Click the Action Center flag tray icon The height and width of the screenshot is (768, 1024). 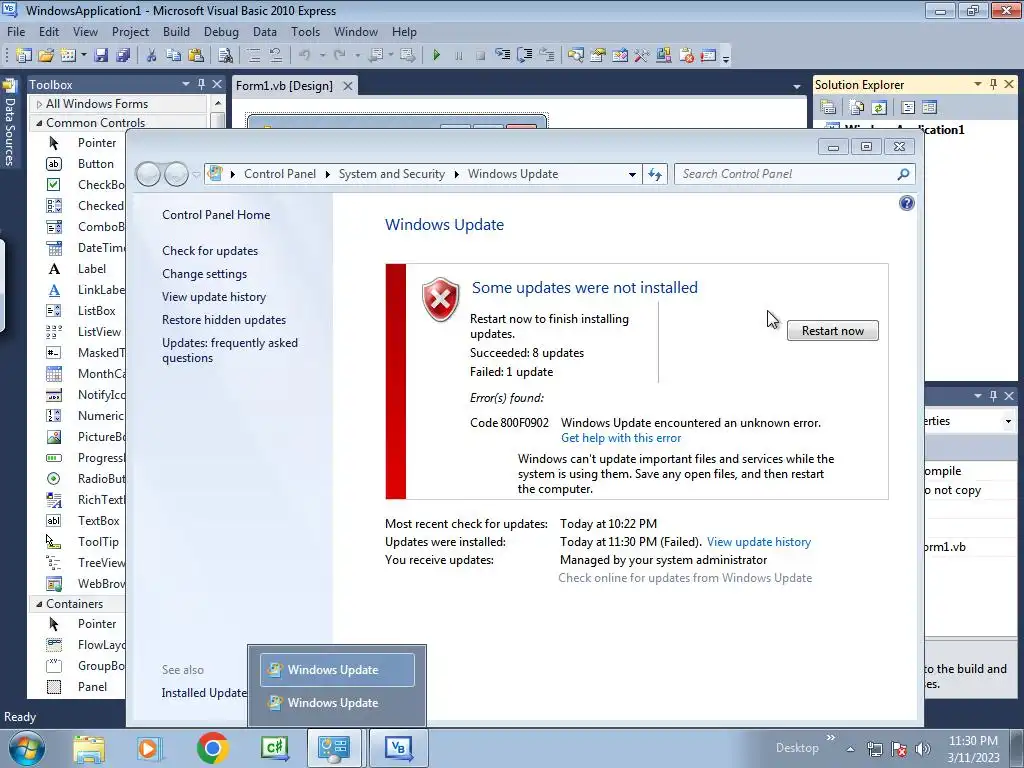[899, 749]
